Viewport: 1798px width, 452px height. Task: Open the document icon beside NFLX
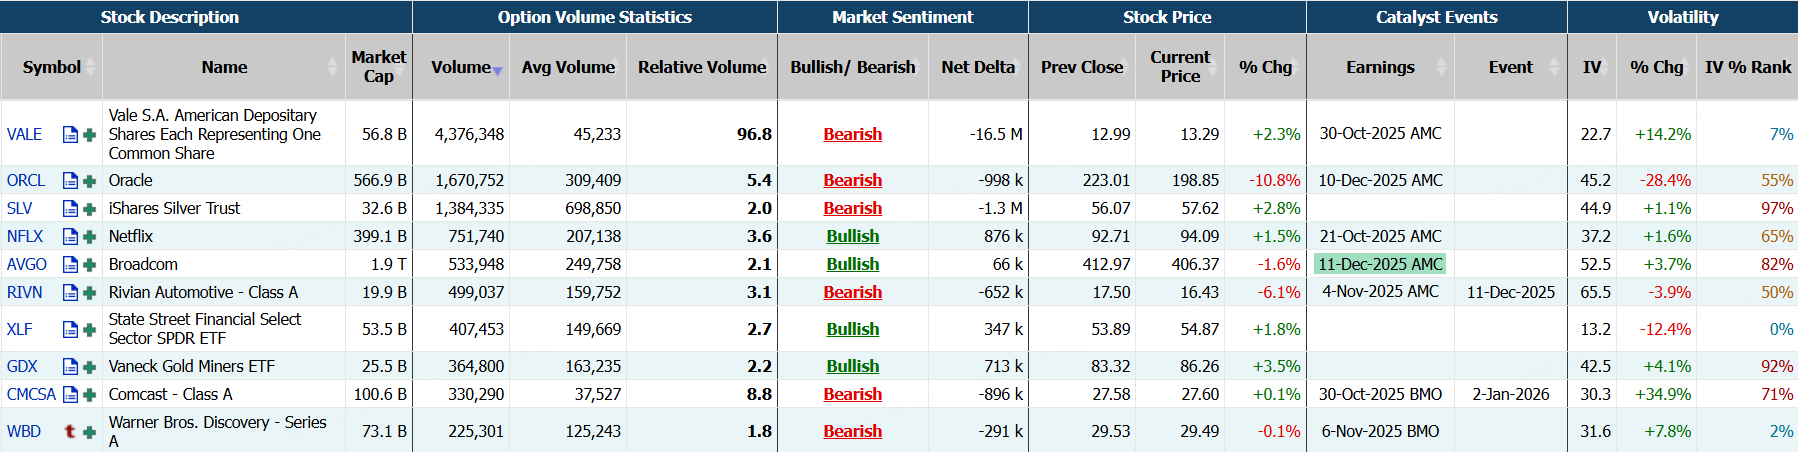[70, 237]
